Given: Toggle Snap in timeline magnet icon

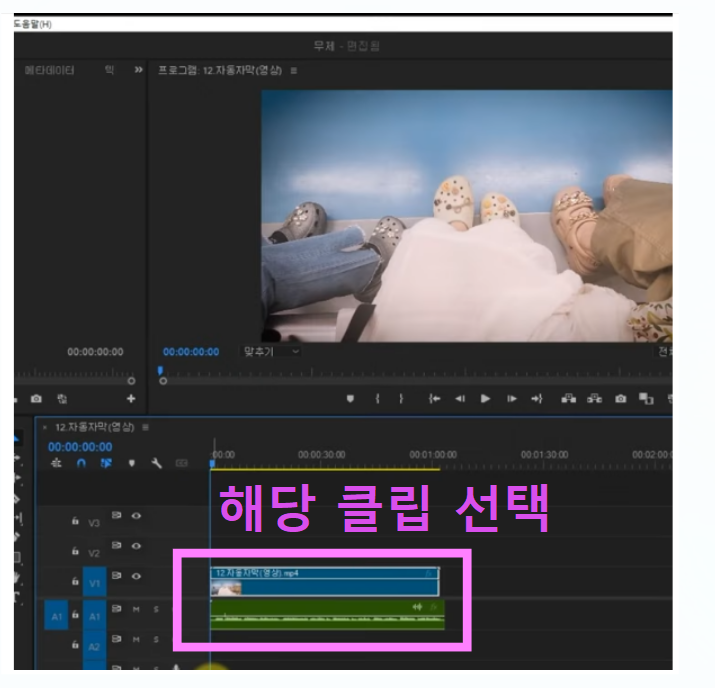Looking at the screenshot, I should point(81,464).
